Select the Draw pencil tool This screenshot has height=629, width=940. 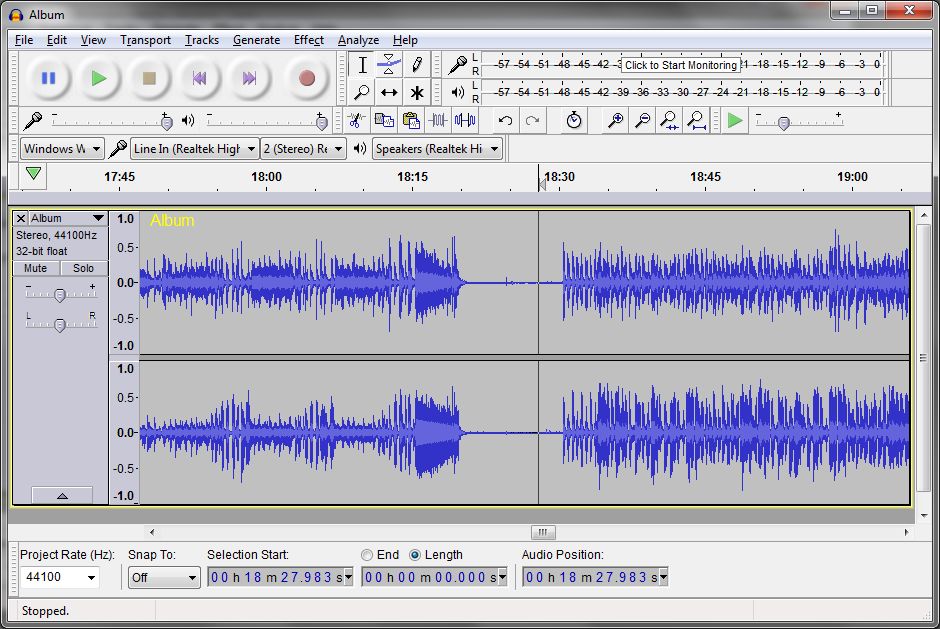(417, 64)
